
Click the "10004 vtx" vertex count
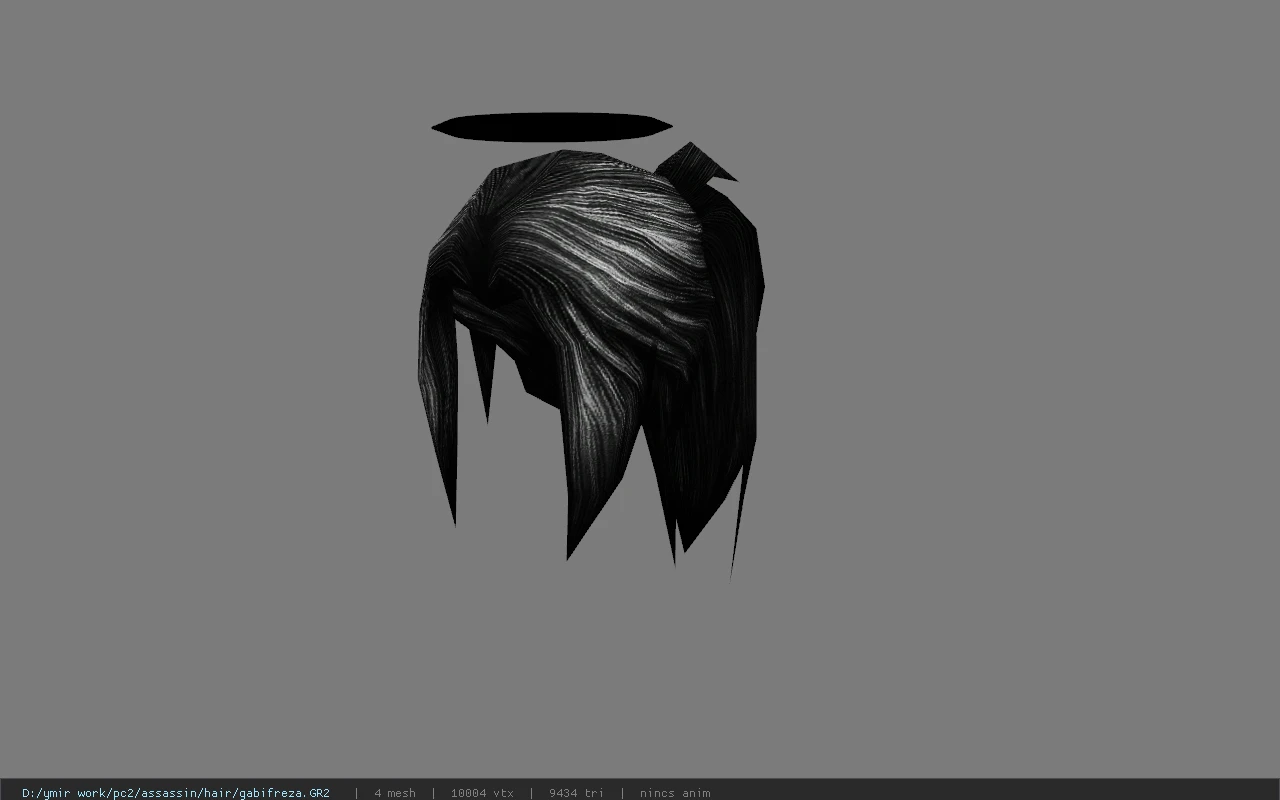click(482, 793)
